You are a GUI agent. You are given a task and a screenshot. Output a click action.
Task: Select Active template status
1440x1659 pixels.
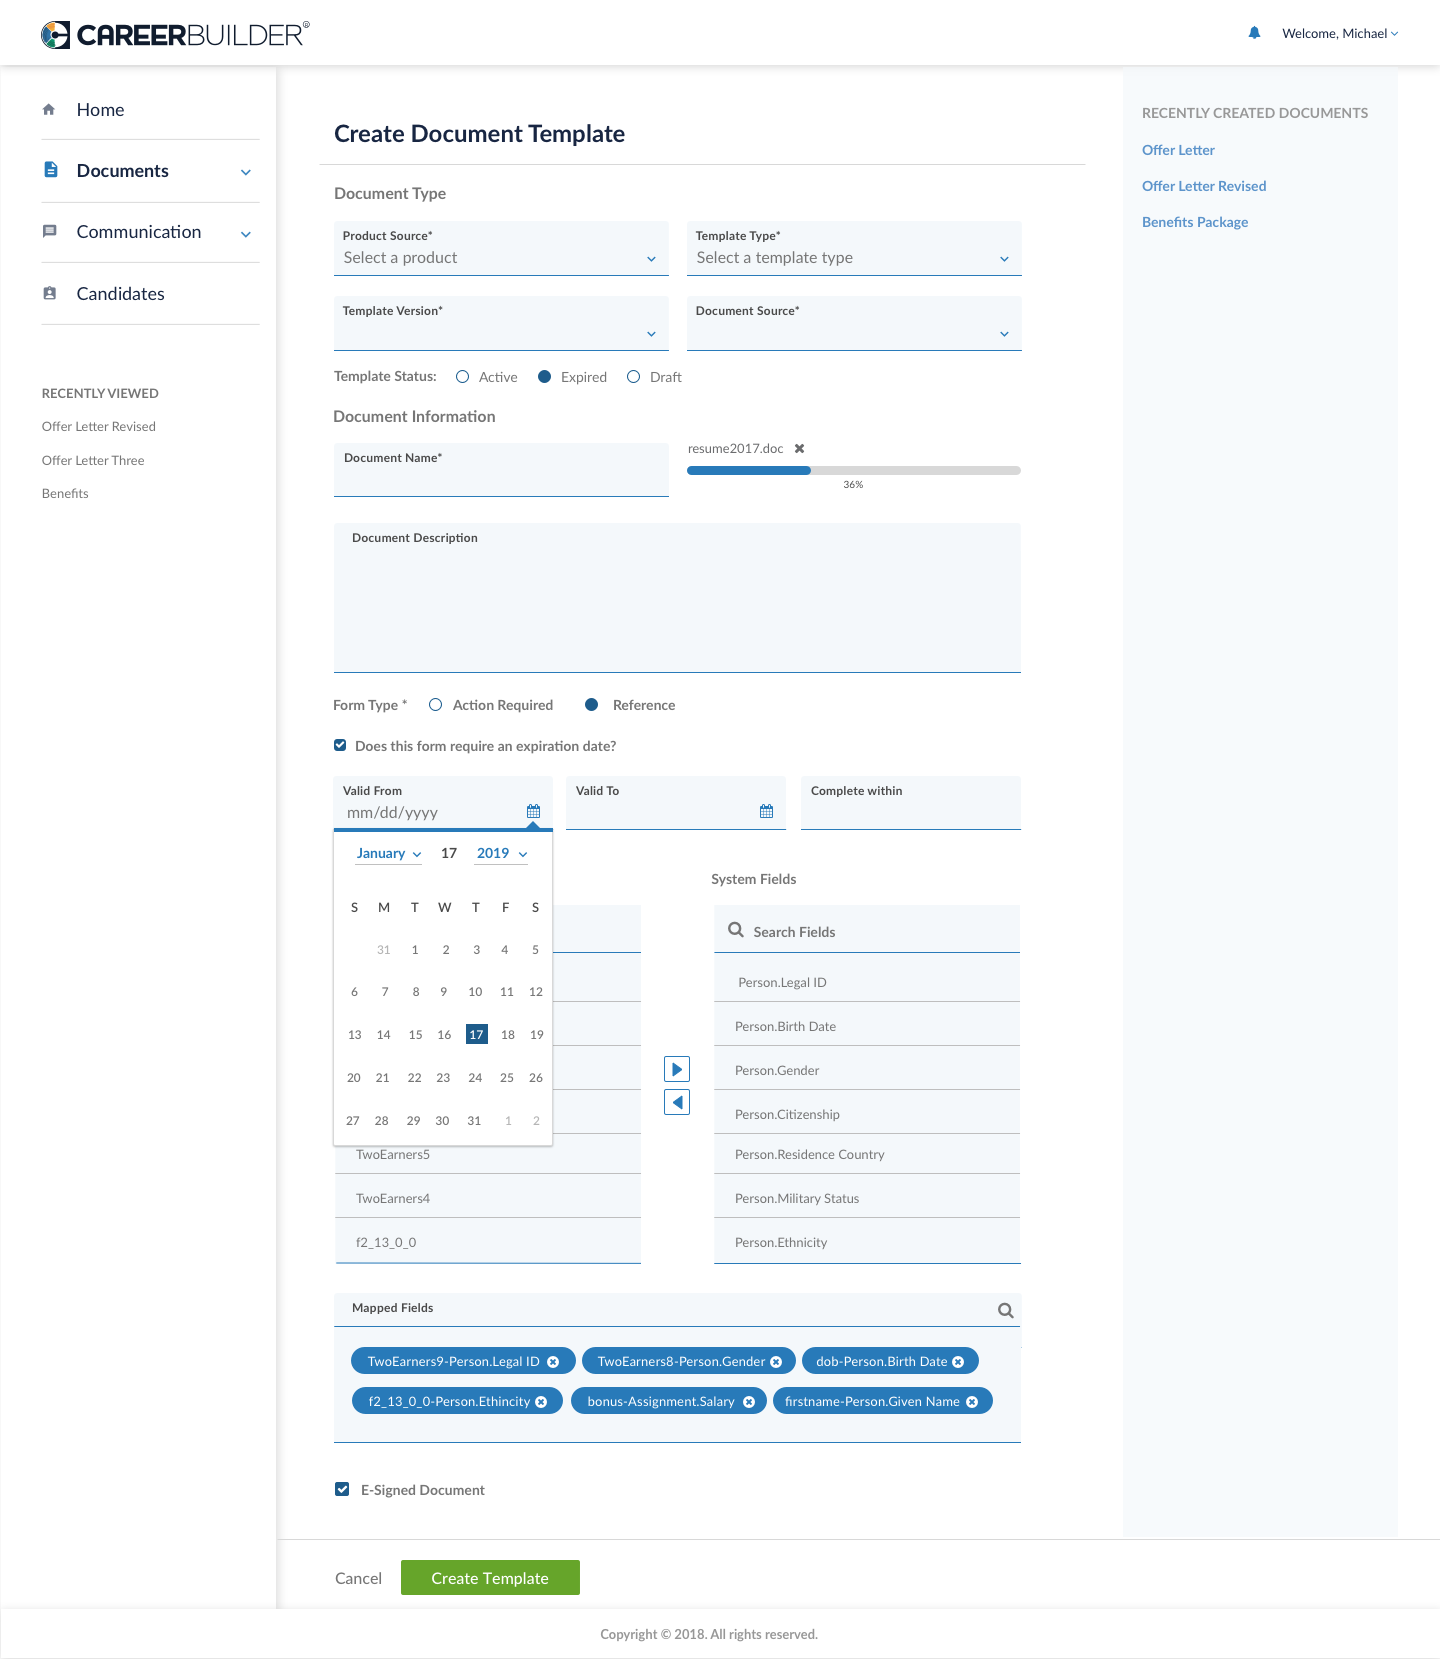pos(462,377)
